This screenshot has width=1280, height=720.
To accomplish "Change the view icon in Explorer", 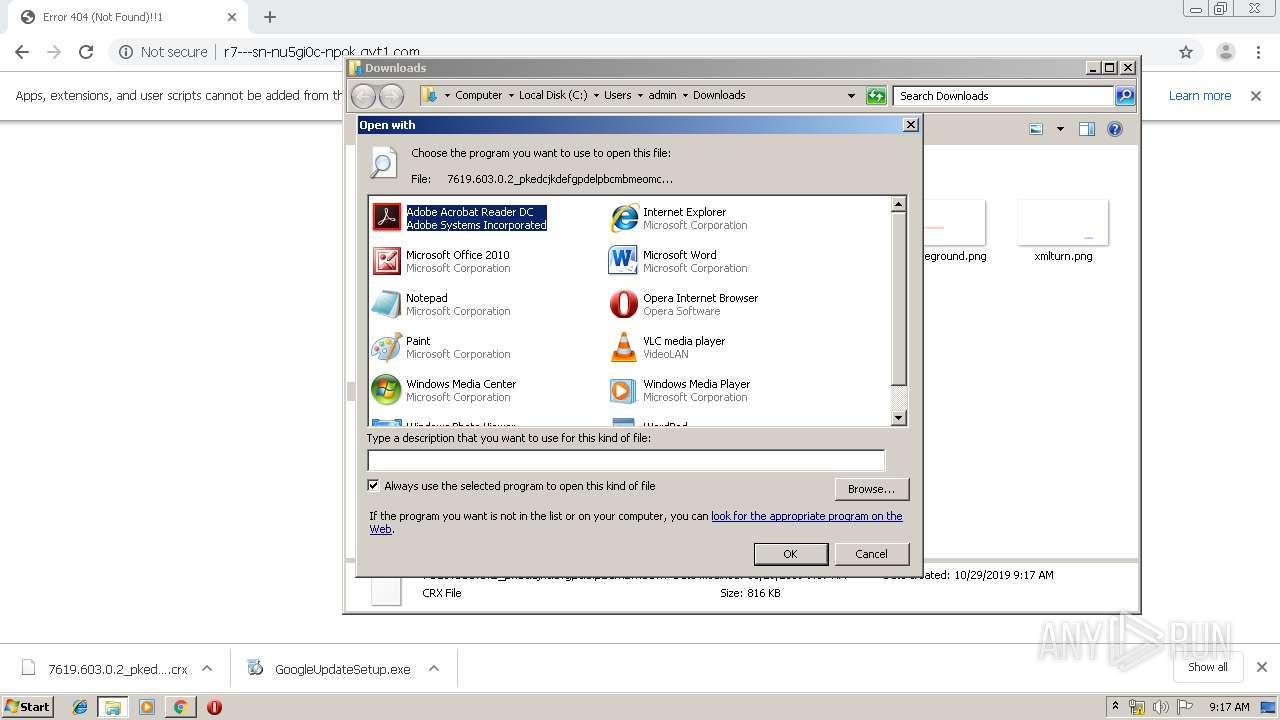I will pyautogui.click(x=1036, y=129).
